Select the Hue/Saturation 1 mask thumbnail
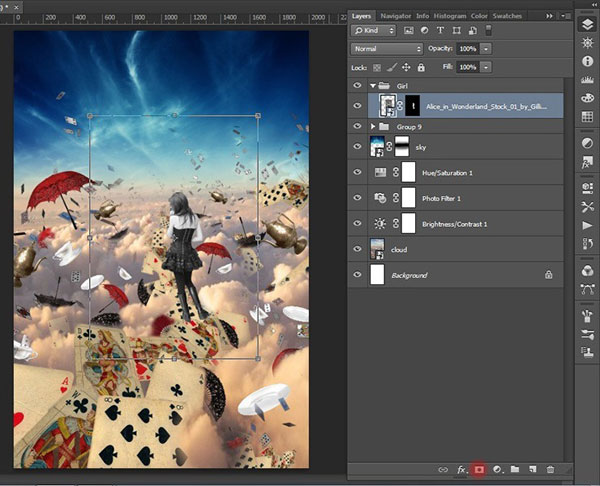600x486 pixels. click(x=408, y=172)
